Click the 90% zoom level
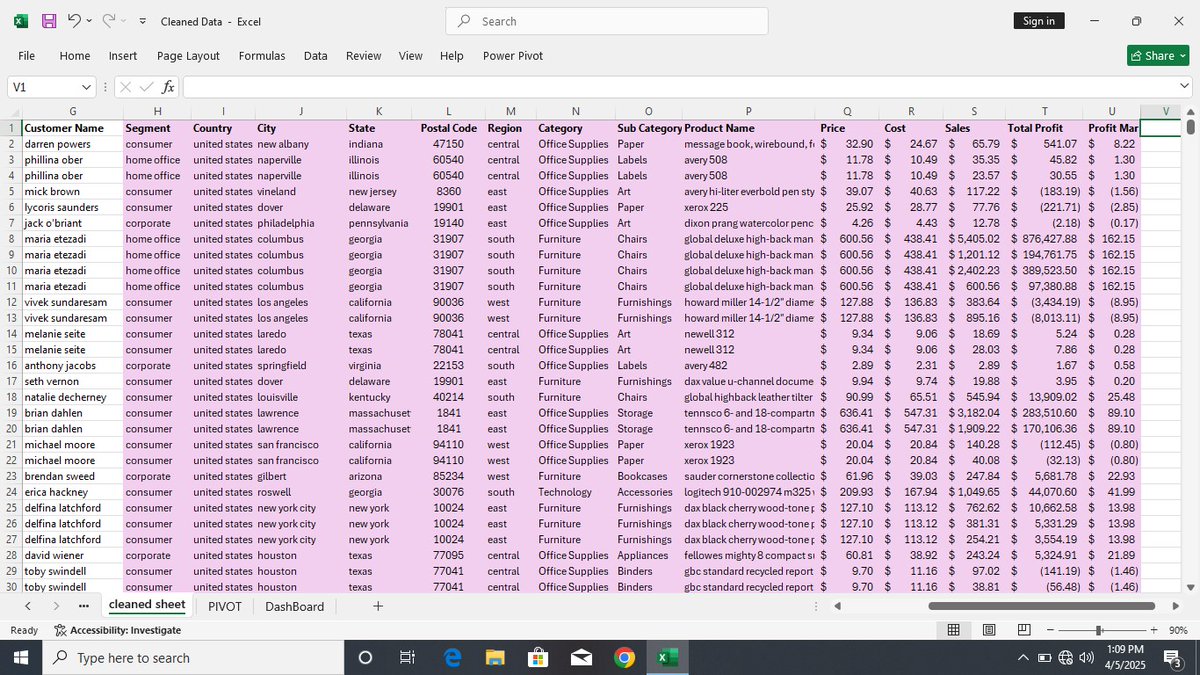This screenshot has height=675, width=1200. 1176,630
